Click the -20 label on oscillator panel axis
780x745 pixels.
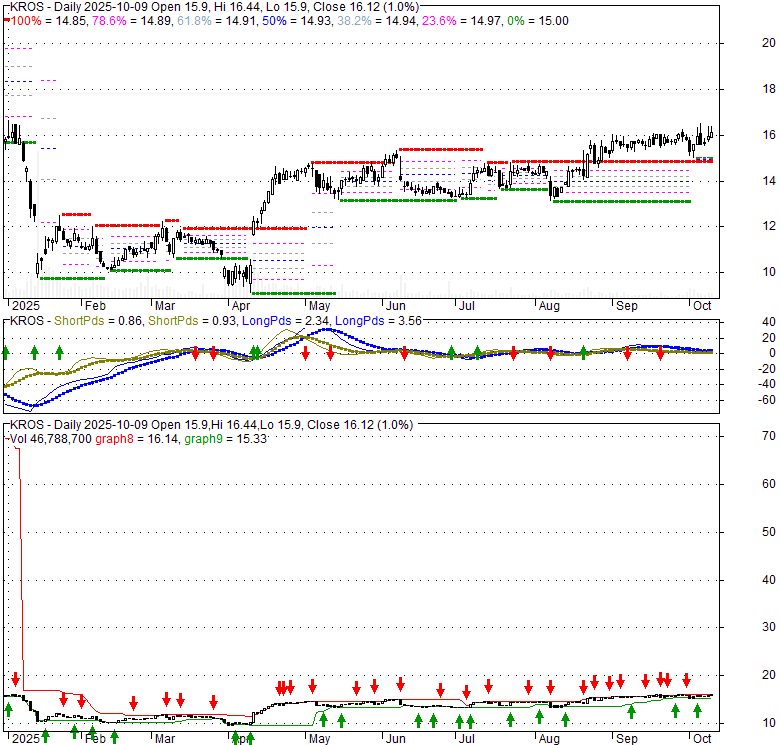point(767,369)
